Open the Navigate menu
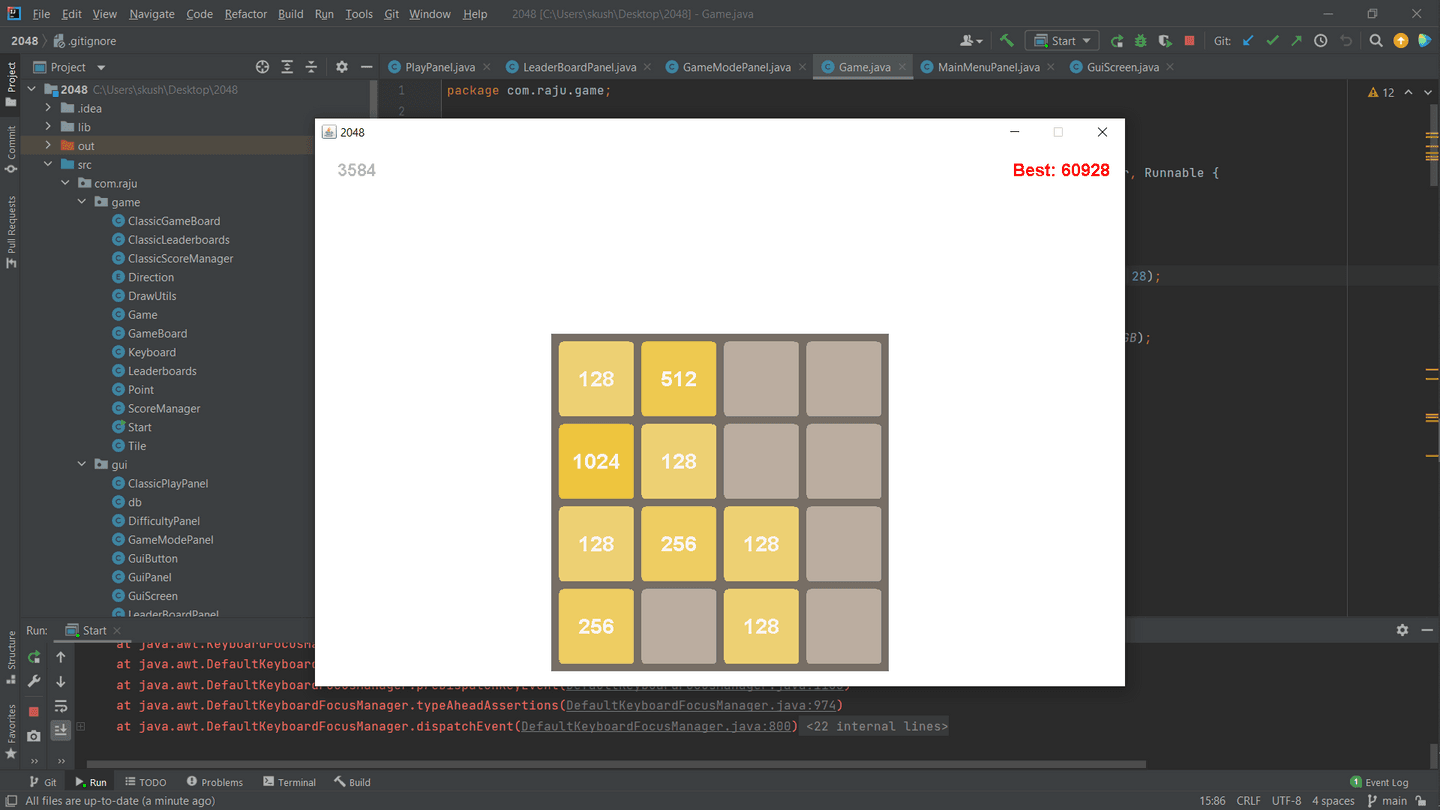The height and width of the screenshot is (810, 1440). [x=151, y=14]
